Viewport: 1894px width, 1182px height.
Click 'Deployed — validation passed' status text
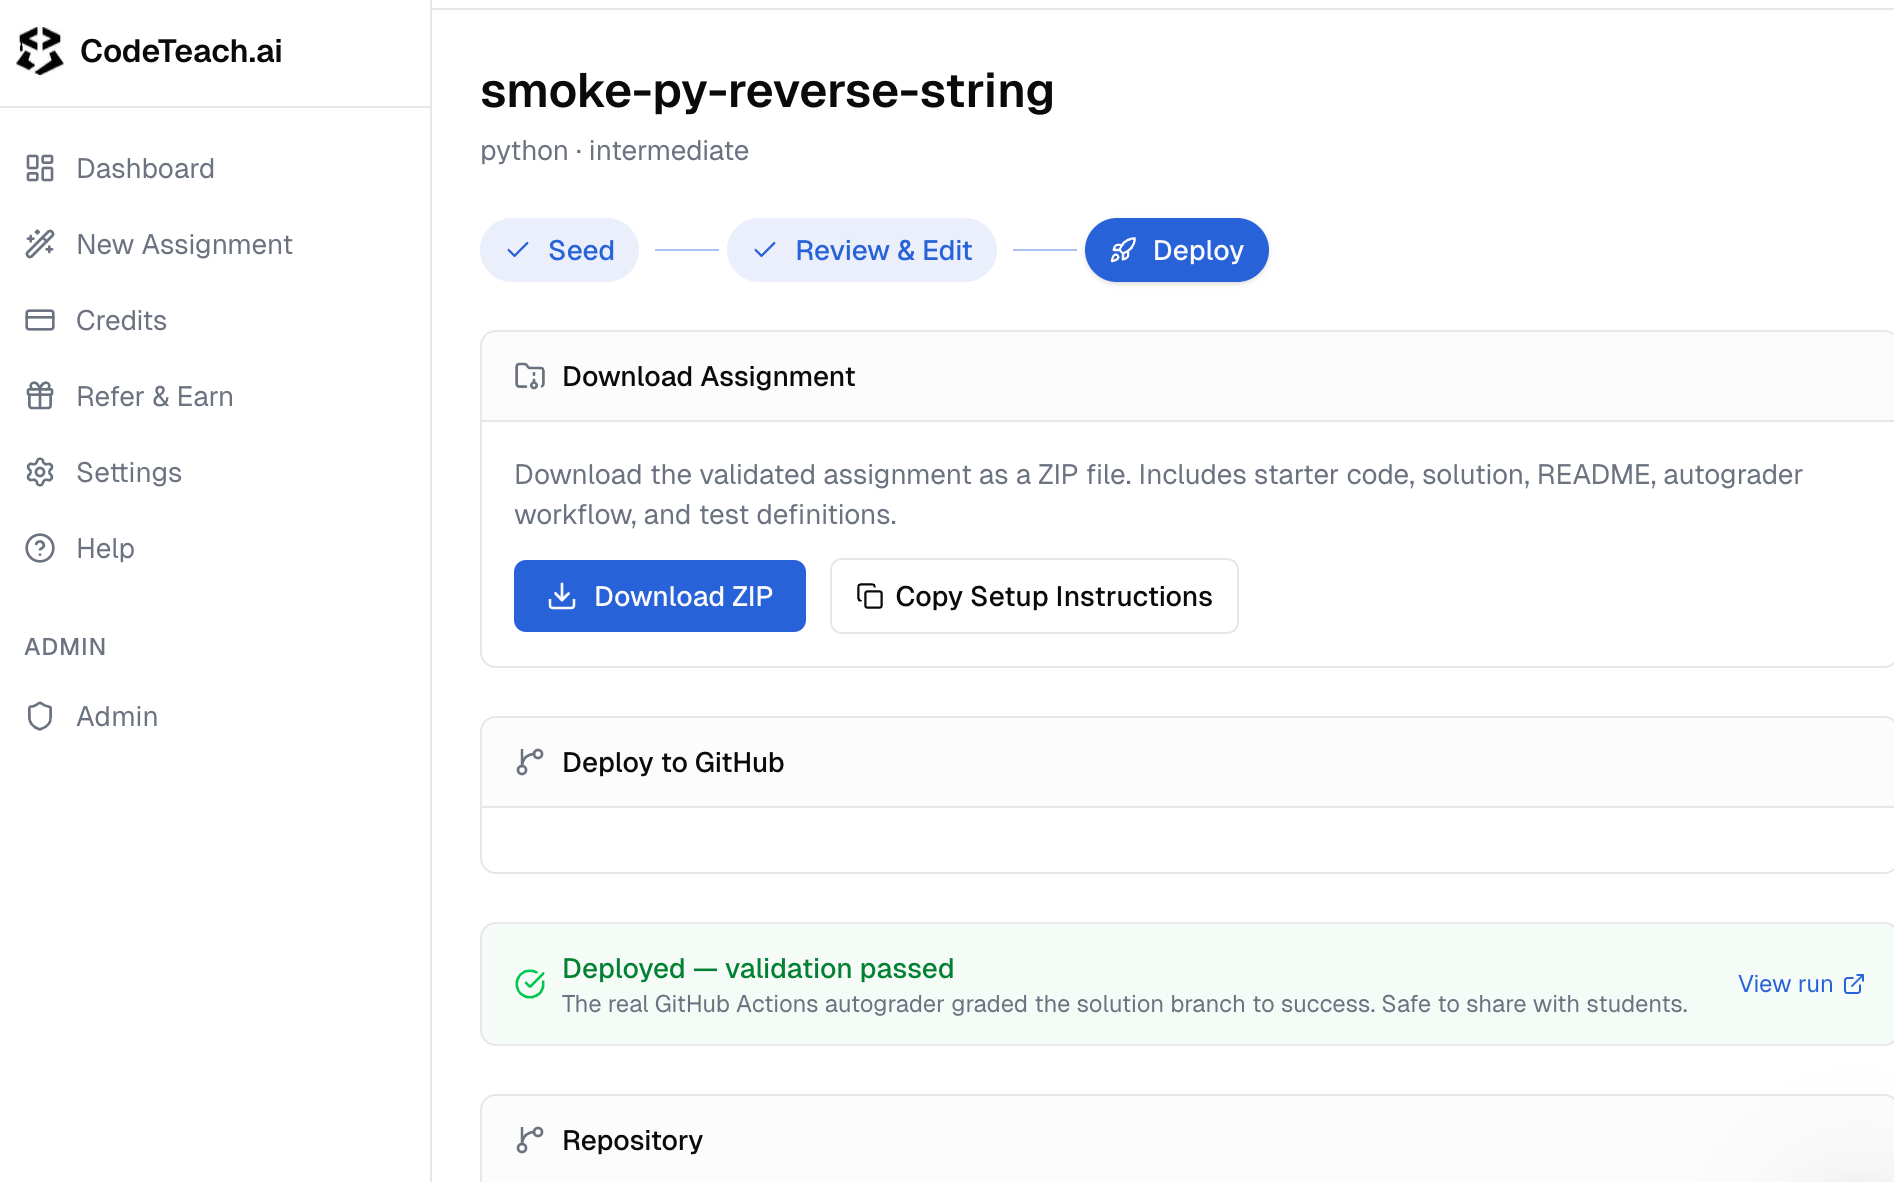tap(758, 968)
